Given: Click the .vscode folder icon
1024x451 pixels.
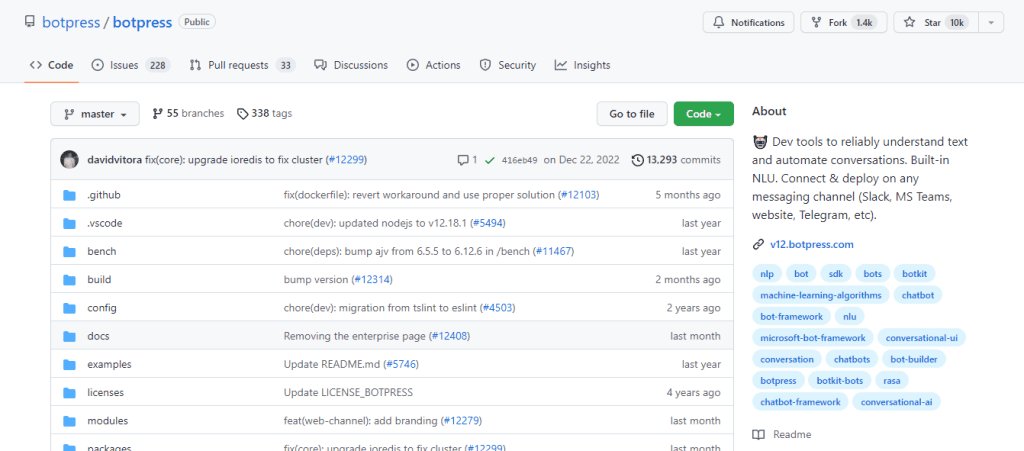Looking at the screenshot, I should pyautogui.click(x=70, y=223).
